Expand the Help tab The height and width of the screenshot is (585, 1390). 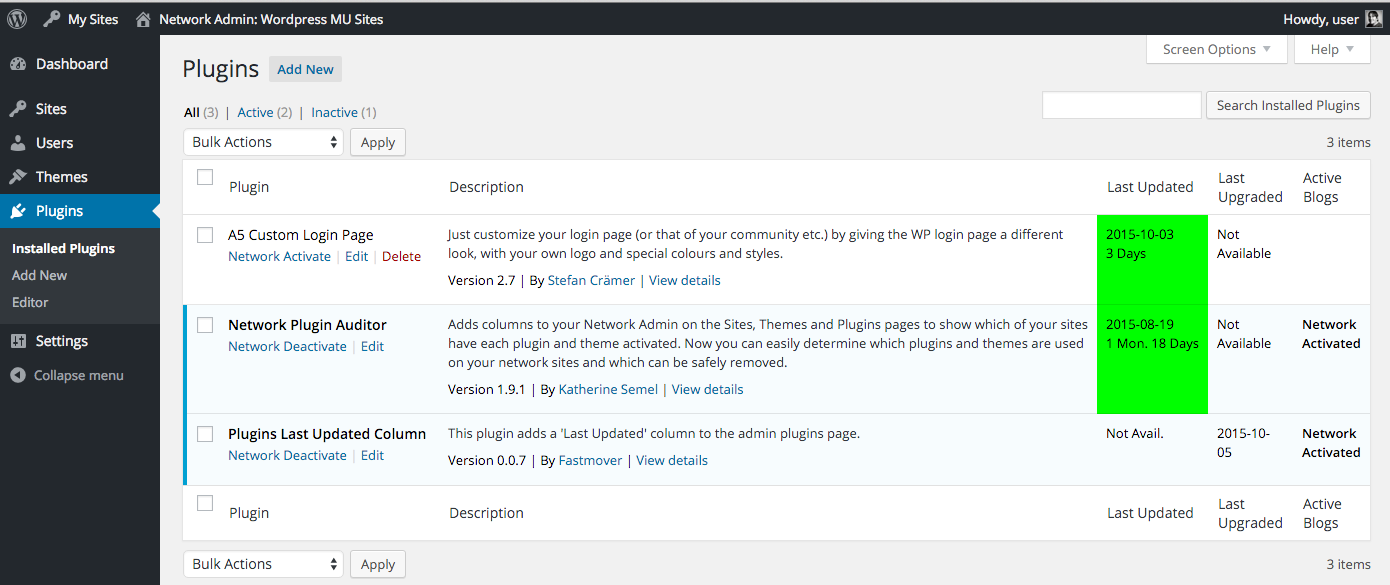click(x=1332, y=50)
